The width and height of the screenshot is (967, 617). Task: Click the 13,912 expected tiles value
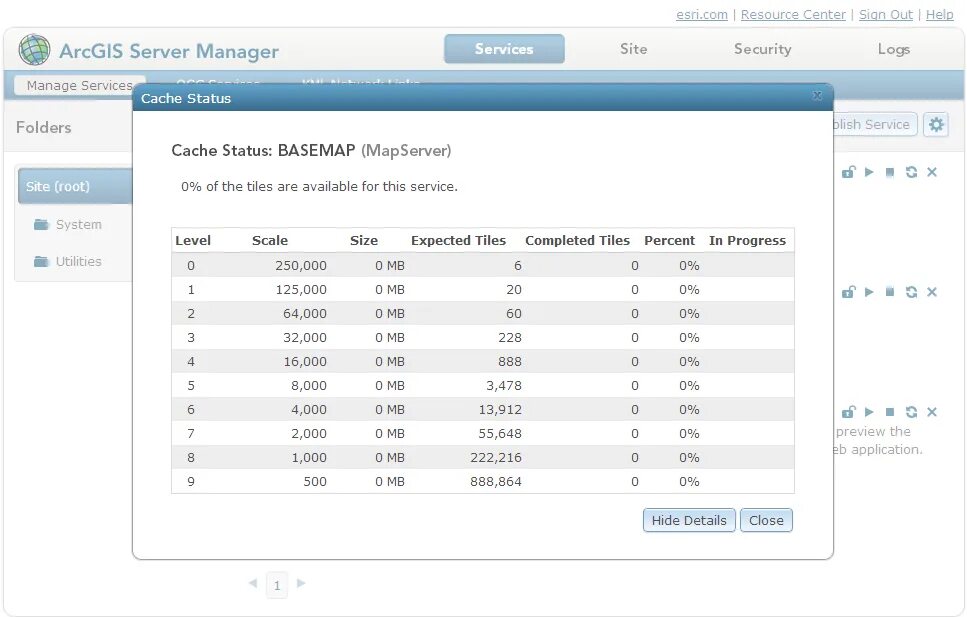pyautogui.click(x=500, y=410)
